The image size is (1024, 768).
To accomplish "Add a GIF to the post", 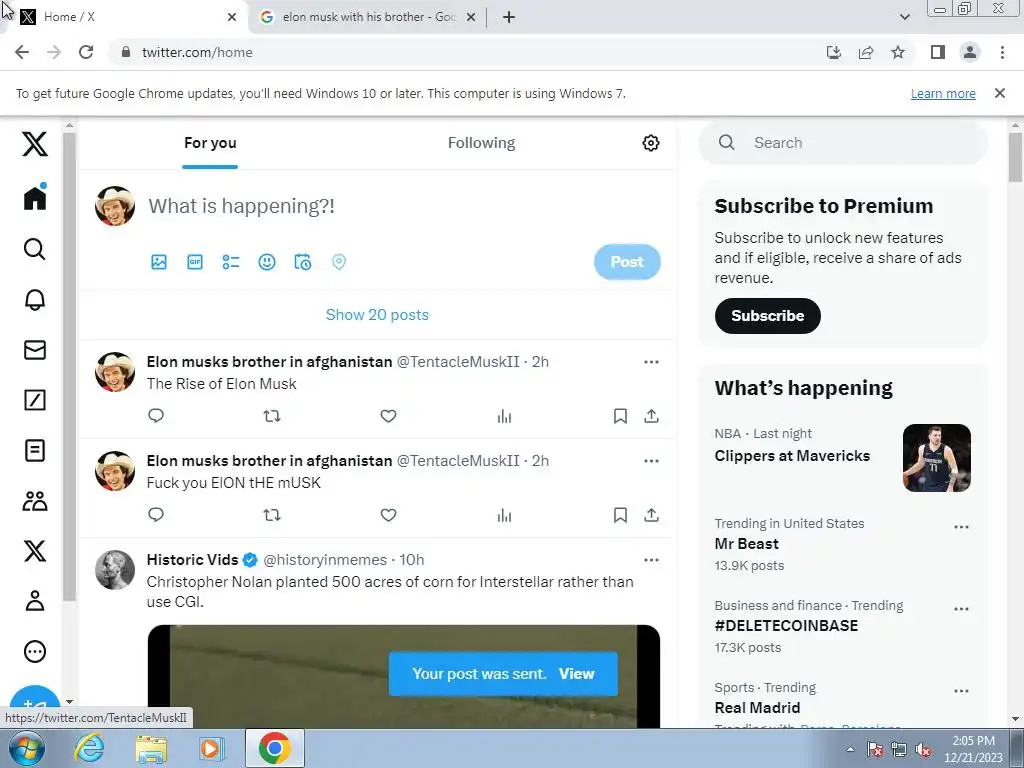I will point(195,262).
